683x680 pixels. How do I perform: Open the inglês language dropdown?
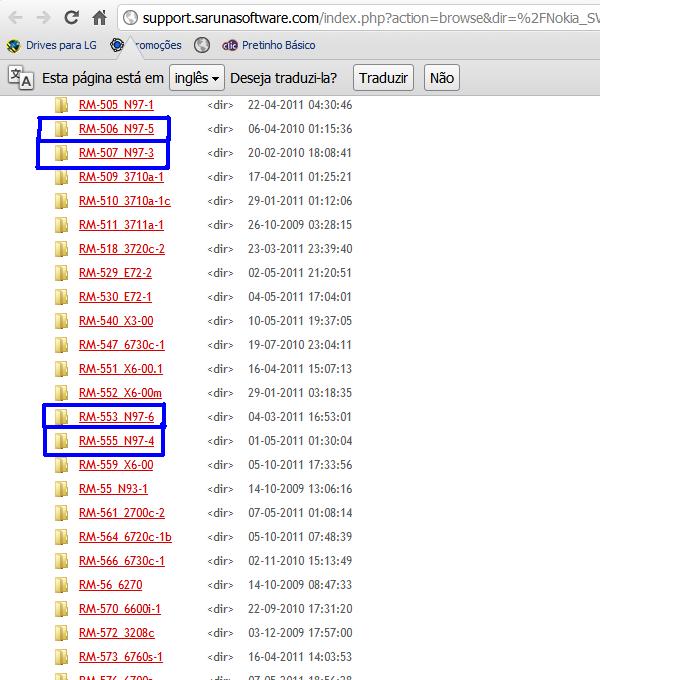tap(196, 78)
